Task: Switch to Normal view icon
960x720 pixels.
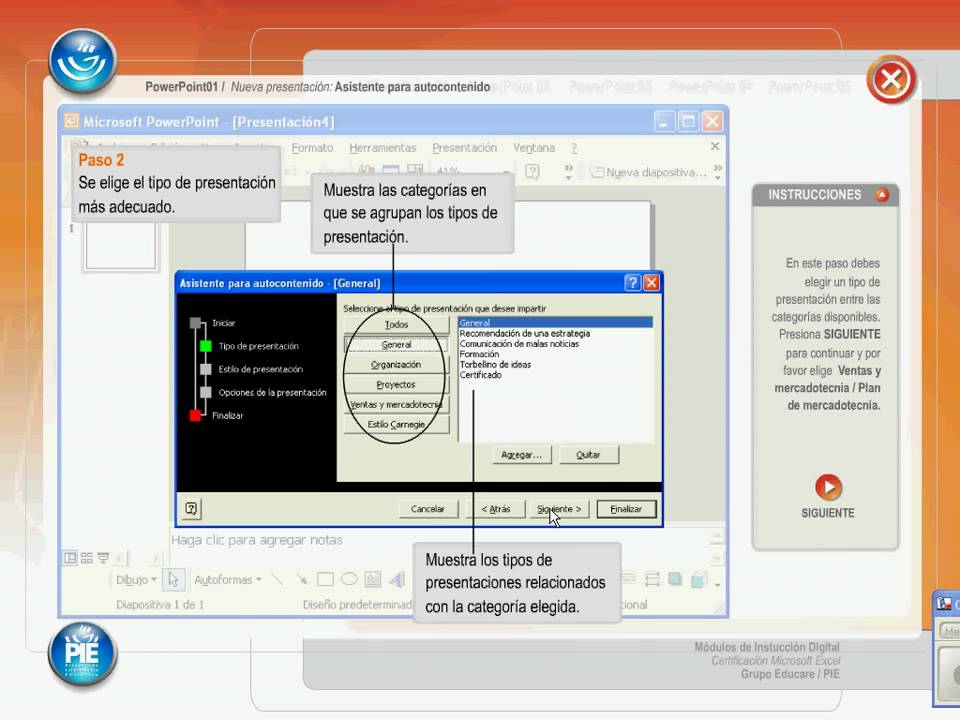Action: coord(70,558)
